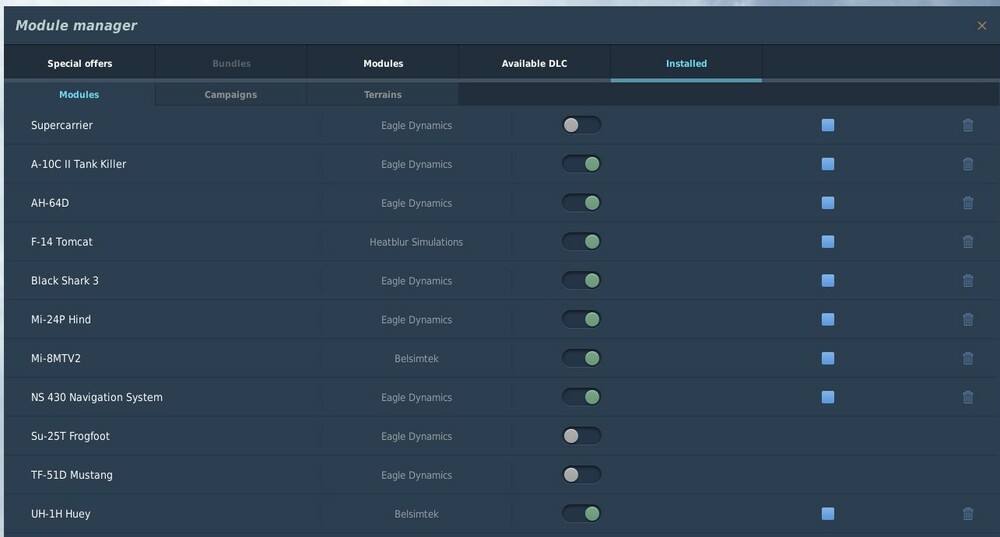Click Belsimtek label in UH-1H Huey row

point(416,513)
